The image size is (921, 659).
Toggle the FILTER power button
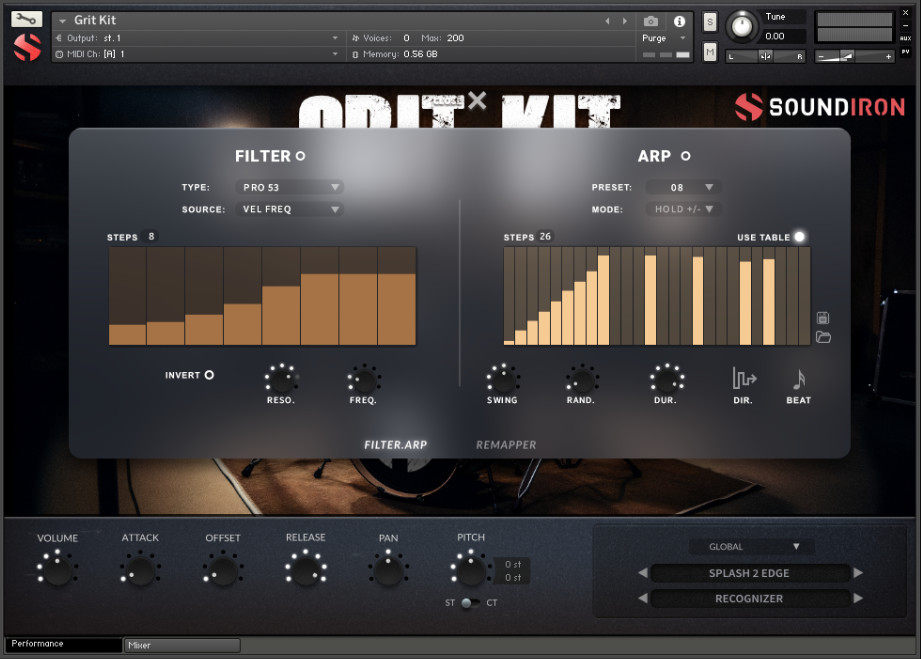(x=300, y=156)
